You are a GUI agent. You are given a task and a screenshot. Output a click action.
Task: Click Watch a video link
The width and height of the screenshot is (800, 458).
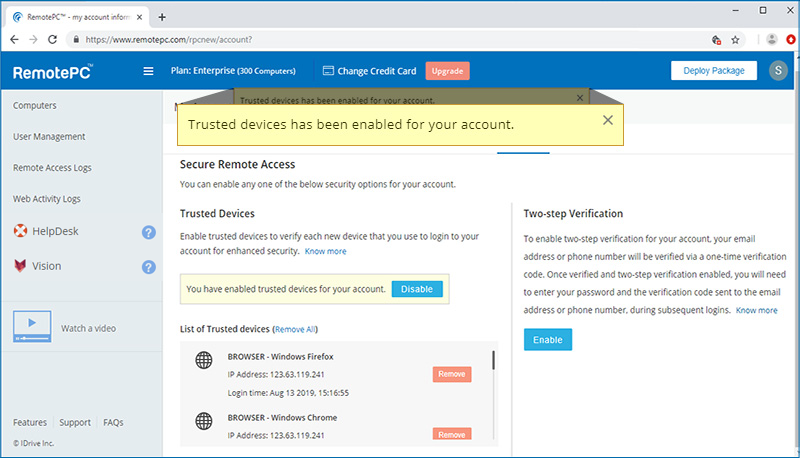point(88,328)
